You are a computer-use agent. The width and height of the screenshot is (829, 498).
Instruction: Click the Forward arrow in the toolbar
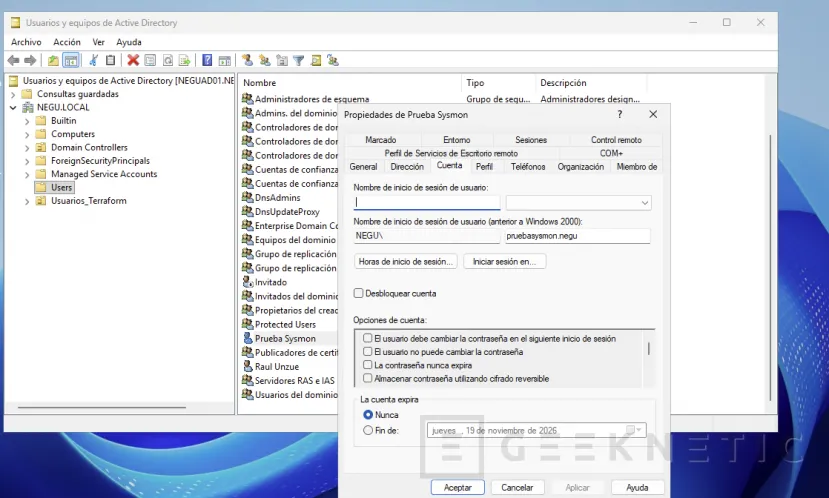30,61
